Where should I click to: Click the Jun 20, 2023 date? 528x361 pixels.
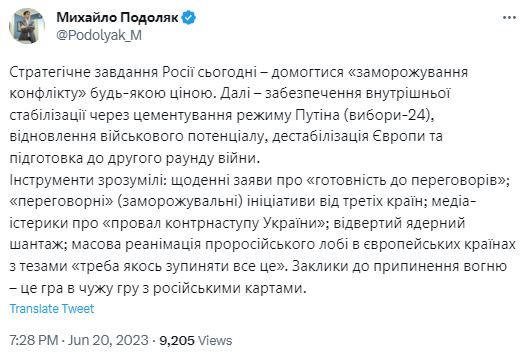[x=108, y=340]
